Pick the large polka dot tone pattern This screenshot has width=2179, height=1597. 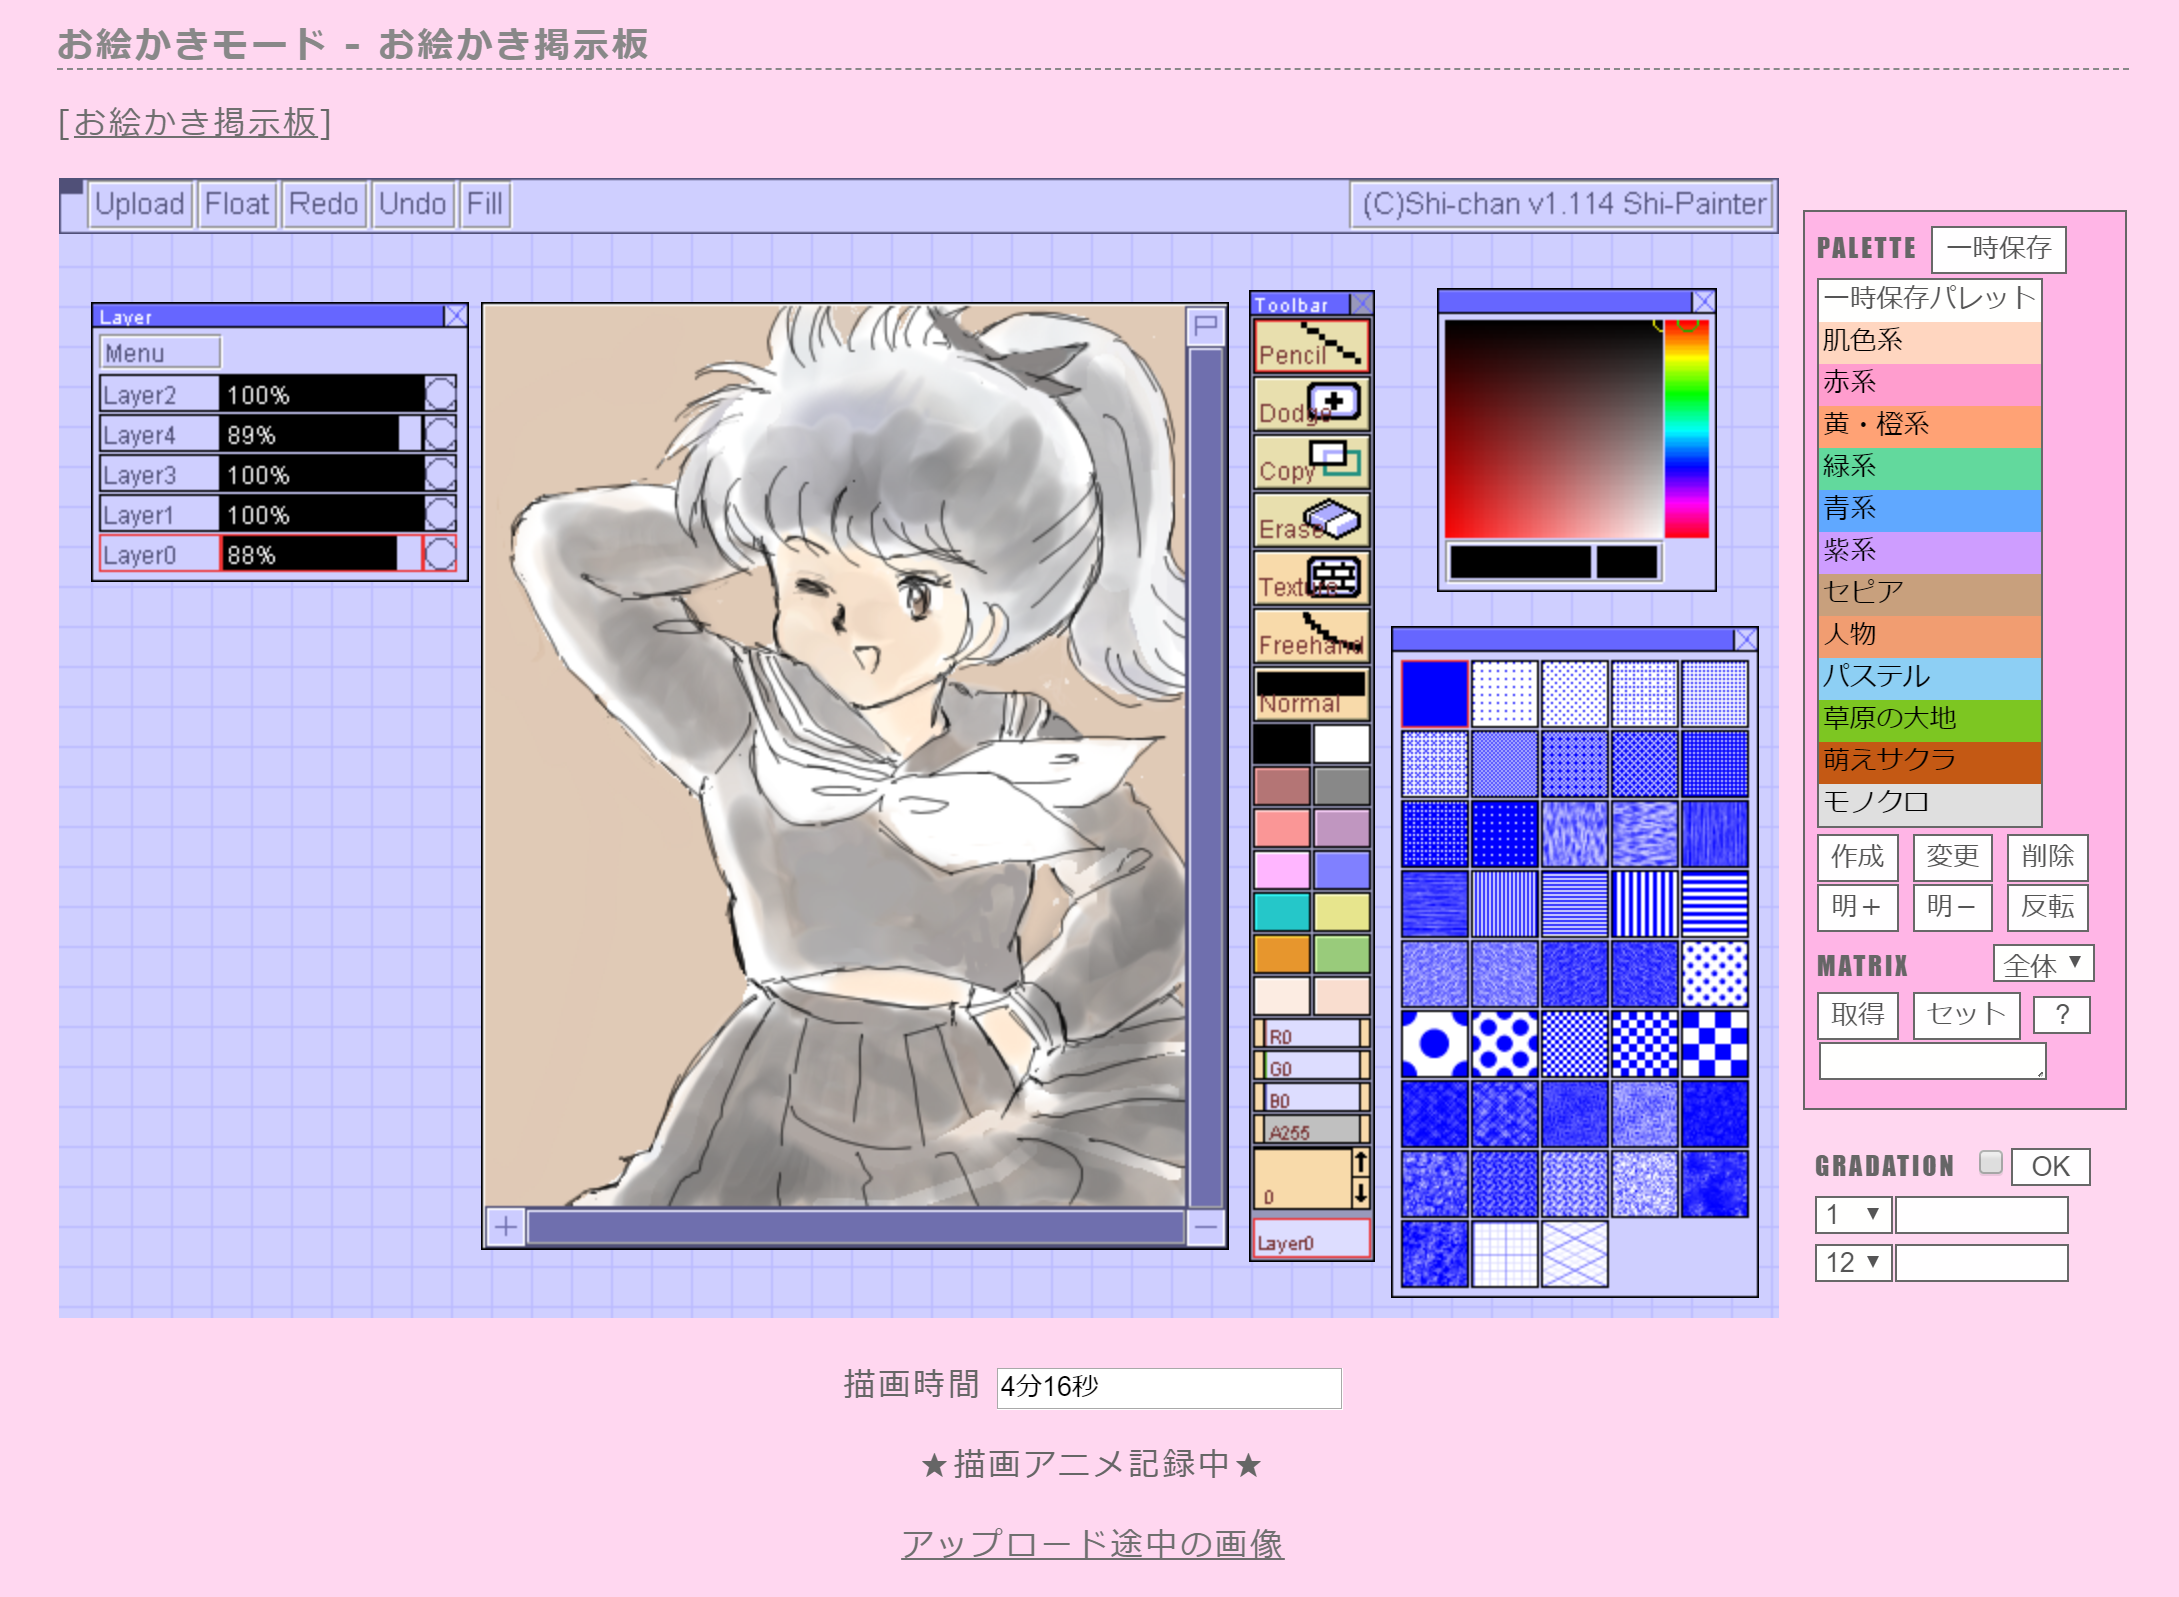coord(1434,1044)
